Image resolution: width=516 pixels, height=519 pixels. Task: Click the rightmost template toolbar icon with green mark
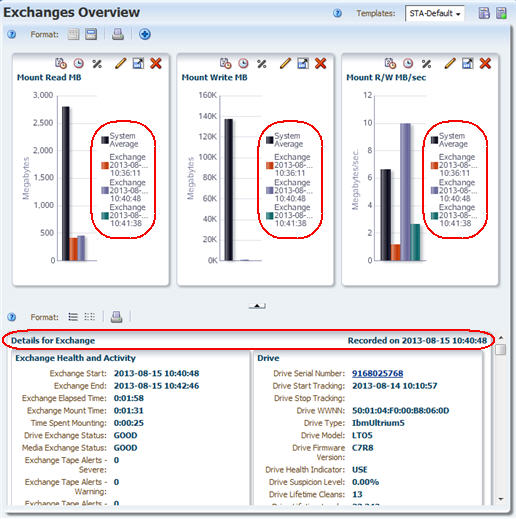tap(501, 13)
